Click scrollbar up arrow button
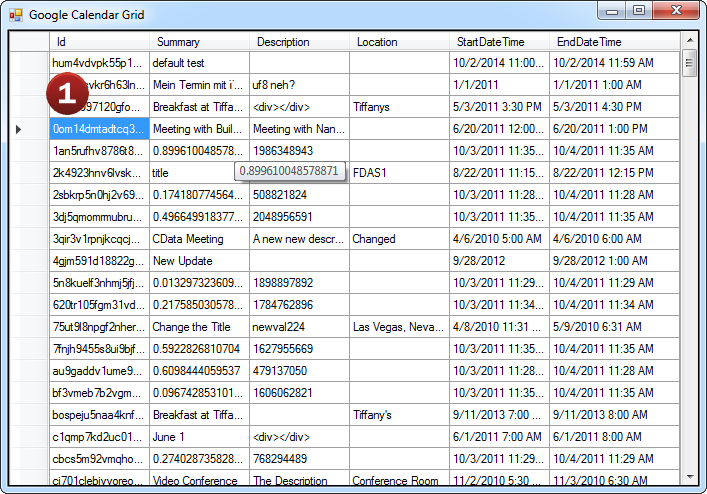The image size is (707, 494). click(689, 41)
